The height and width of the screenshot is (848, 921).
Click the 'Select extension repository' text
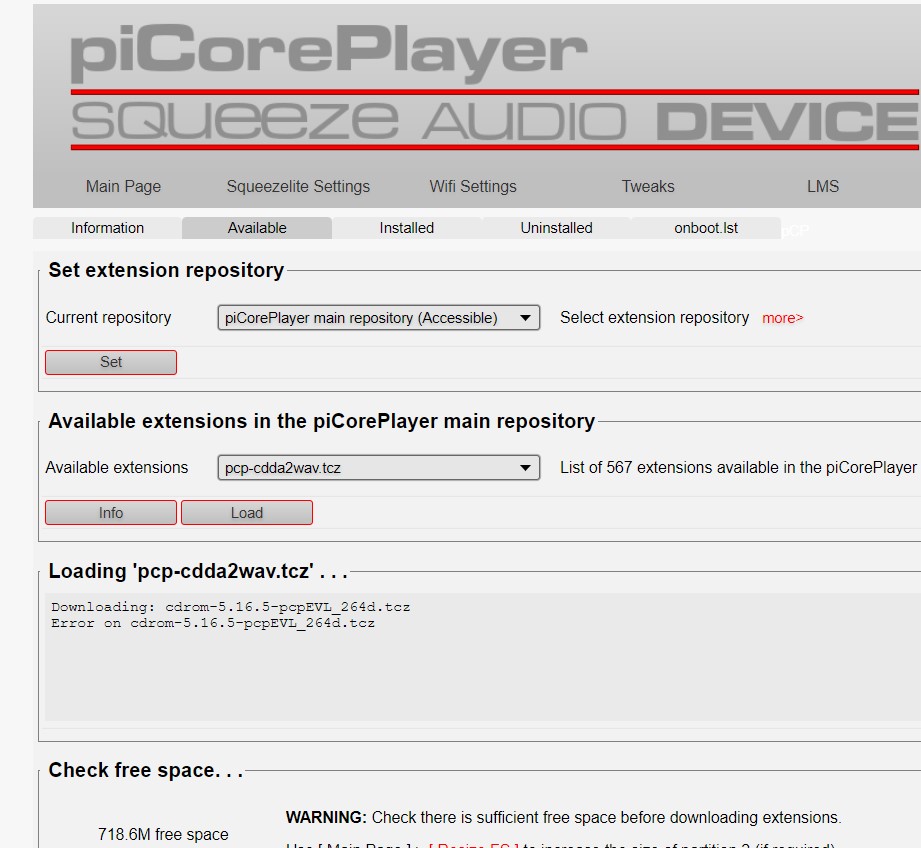[x=654, y=318]
